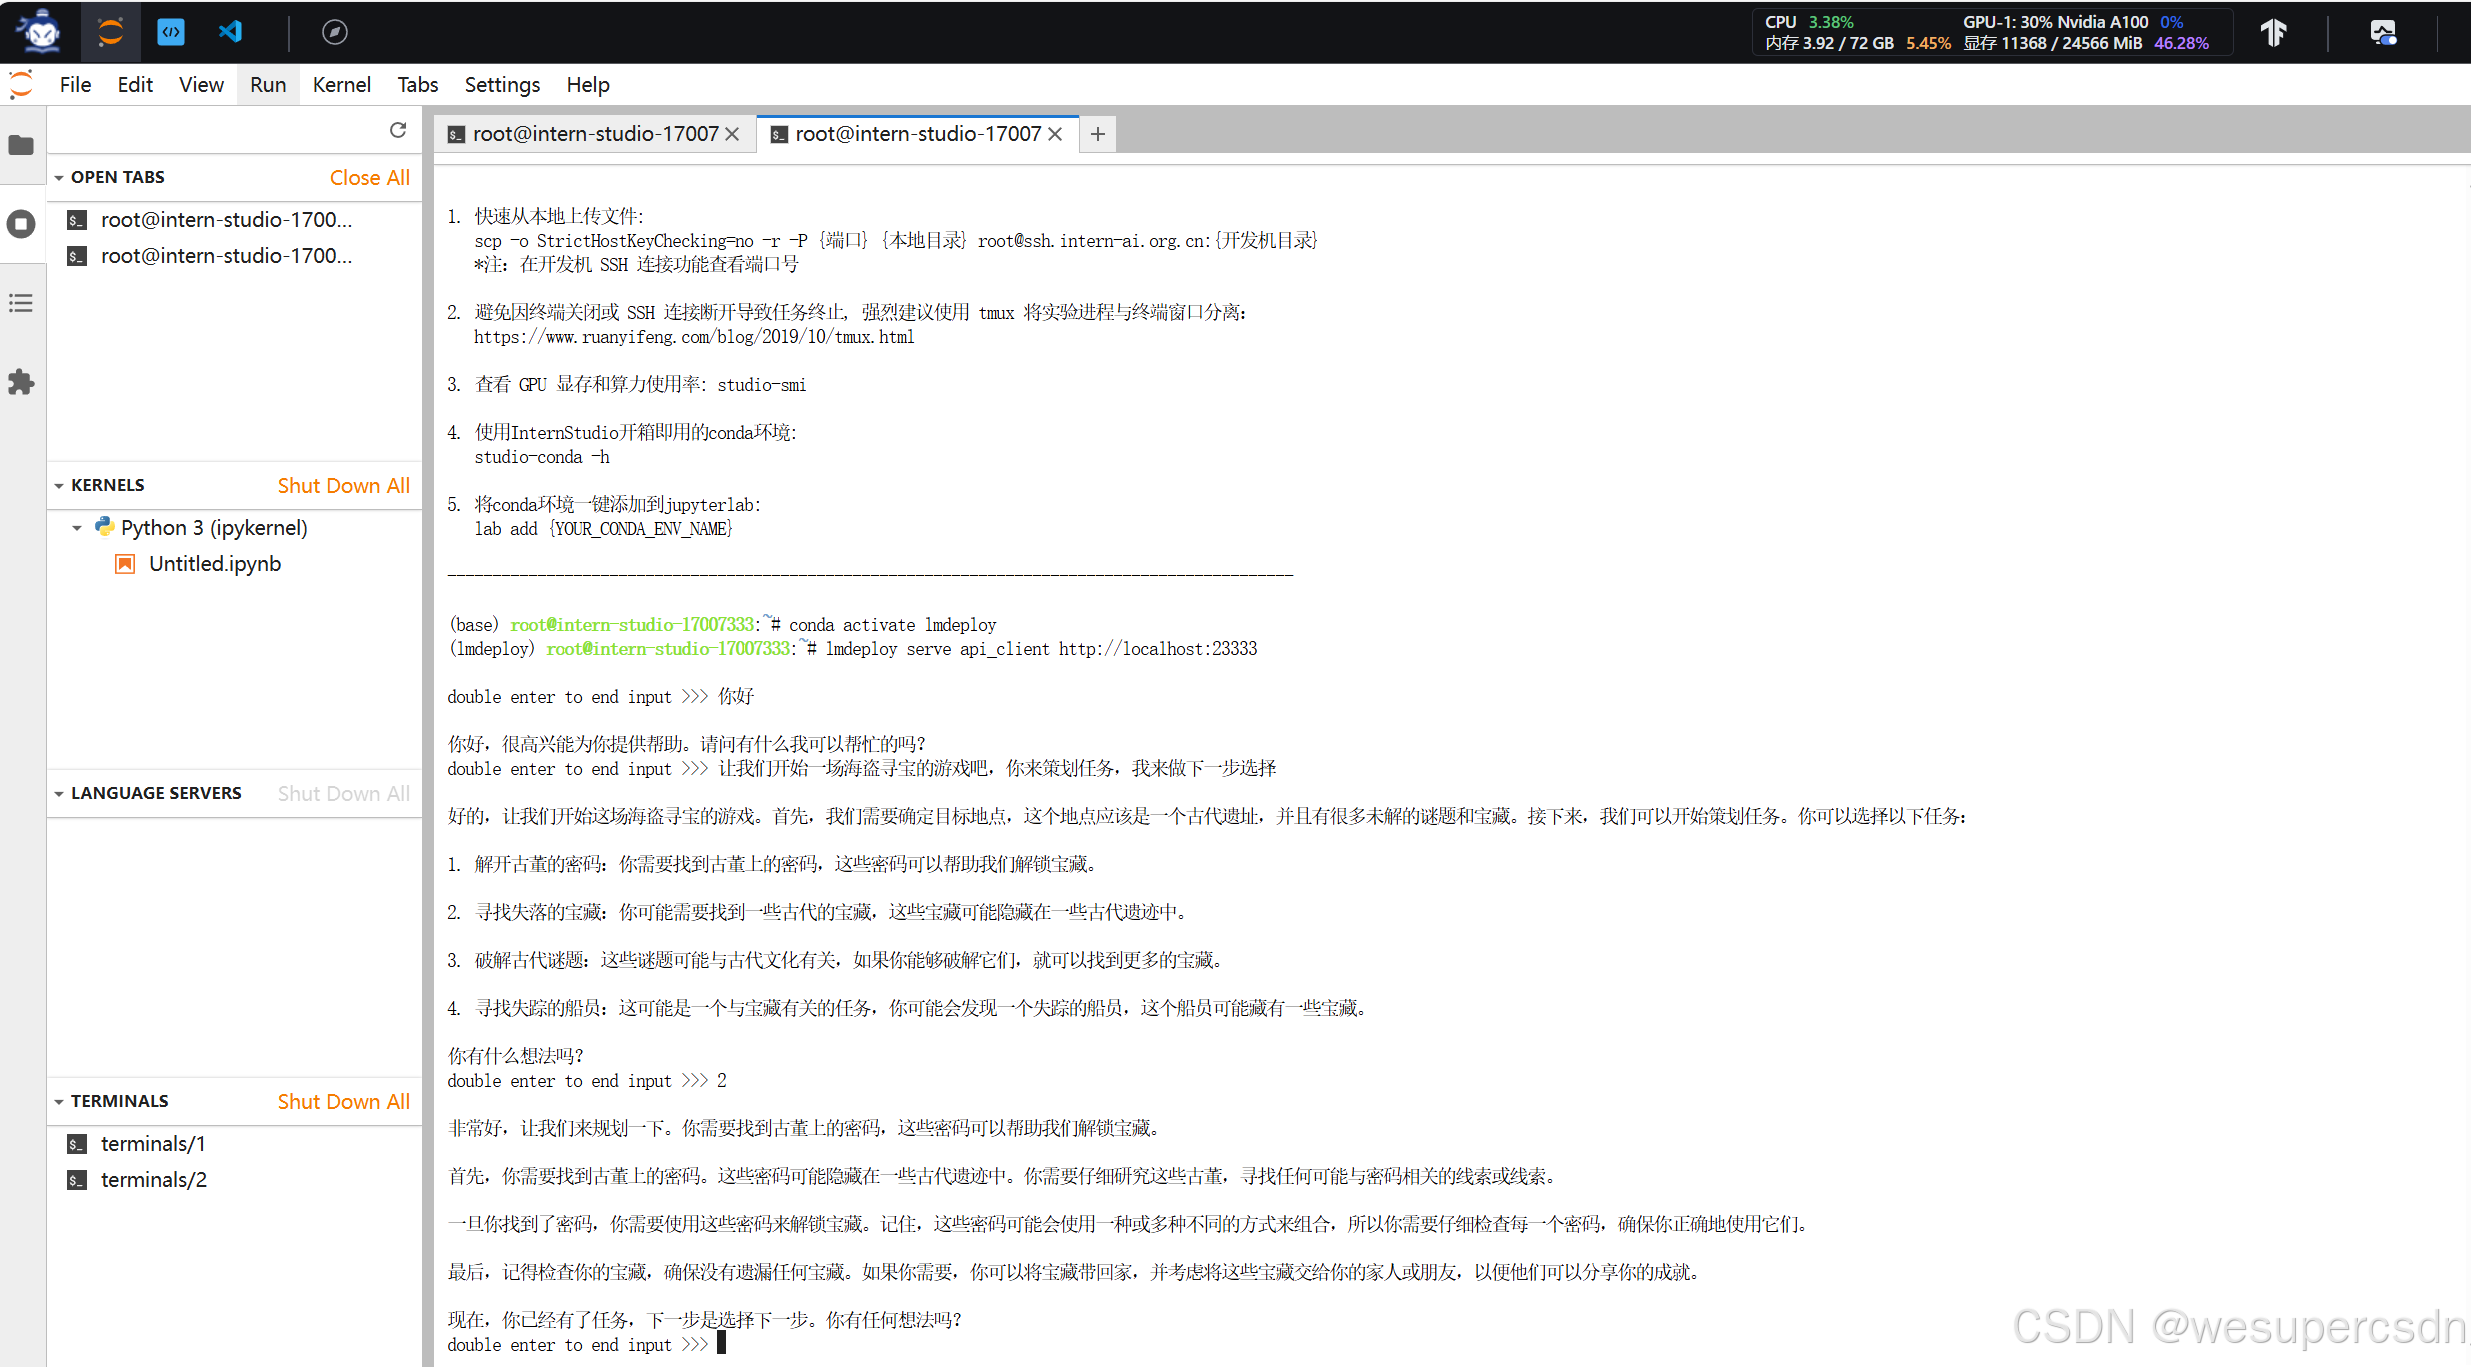Click the compass icon in the top bar
The height and width of the screenshot is (1367, 2471).
(x=334, y=32)
